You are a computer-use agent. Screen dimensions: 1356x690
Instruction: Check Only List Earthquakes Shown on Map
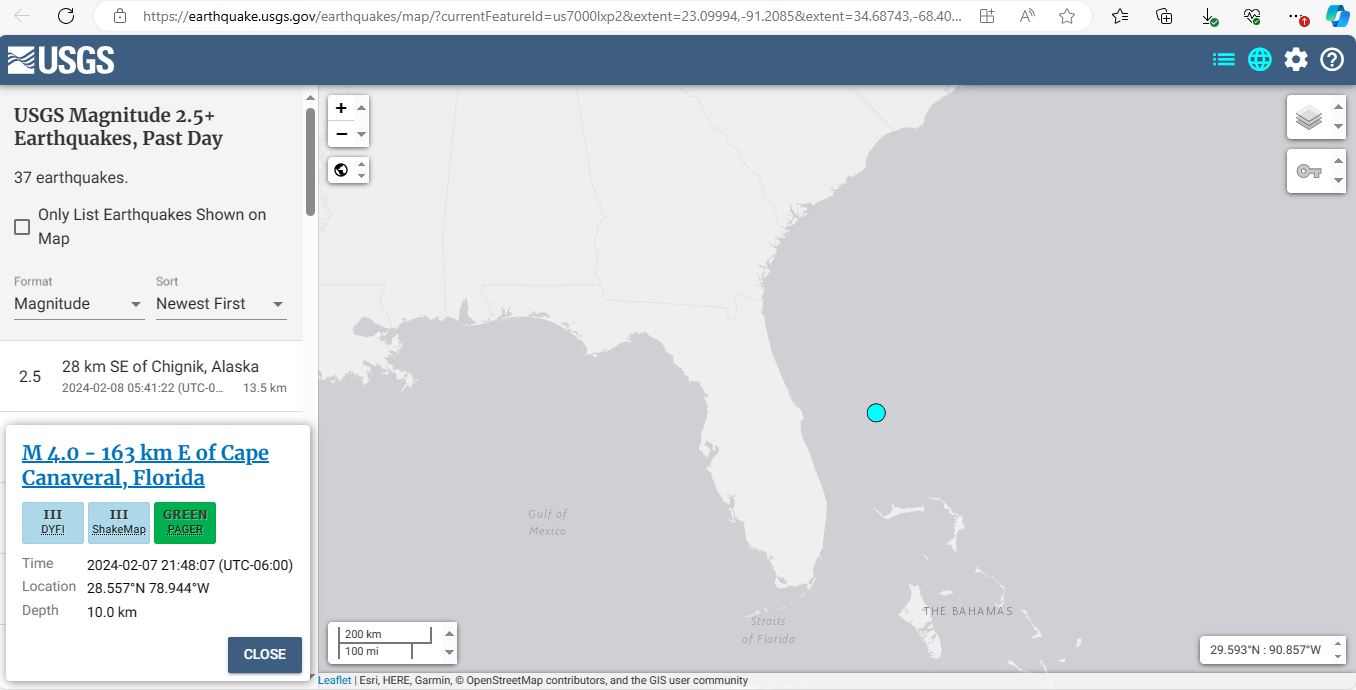tap(22, 227)
